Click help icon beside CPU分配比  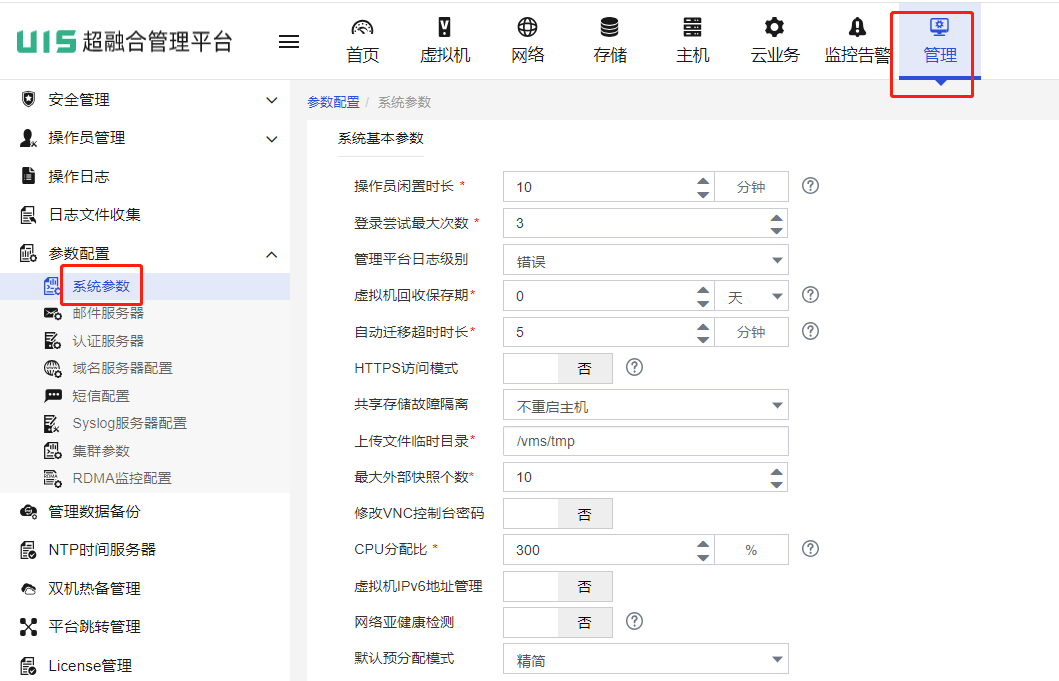(x=811, y=549)
